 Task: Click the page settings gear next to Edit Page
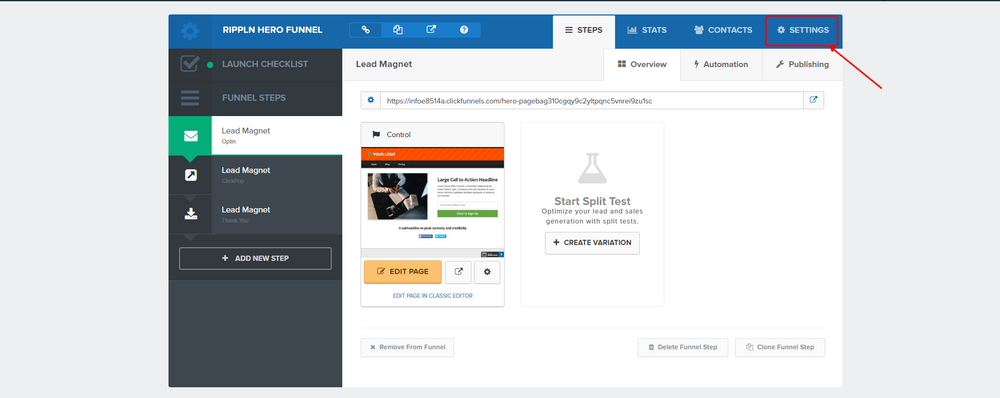tap(487, 272)
